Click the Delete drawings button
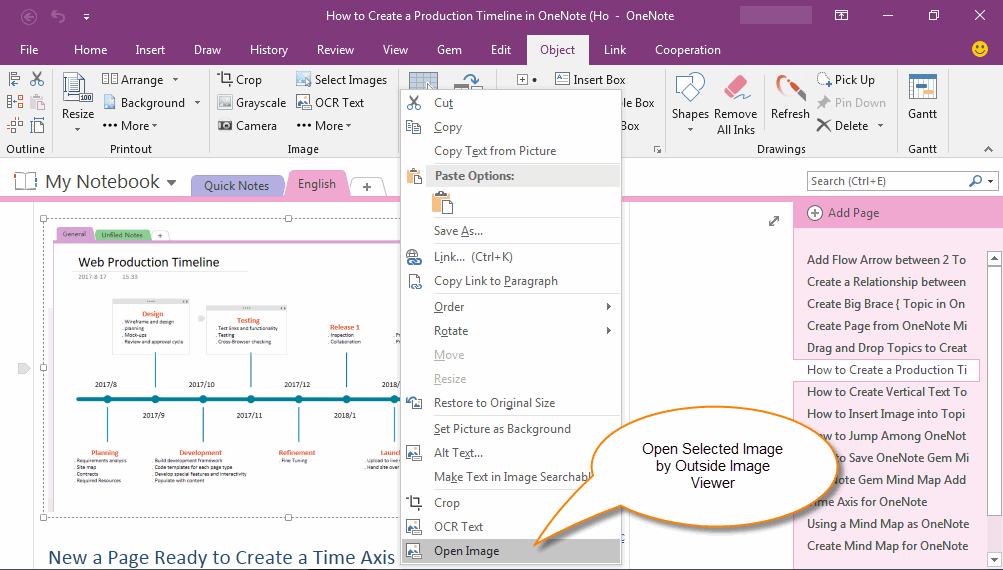The height and width of the screenshot is (570, 1003). [842, 125]
